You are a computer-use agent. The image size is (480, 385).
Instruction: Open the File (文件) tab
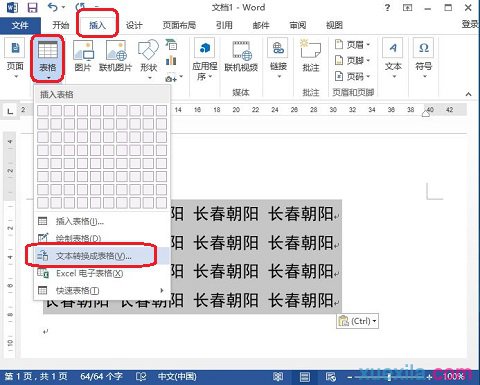[x=20, y=25]
